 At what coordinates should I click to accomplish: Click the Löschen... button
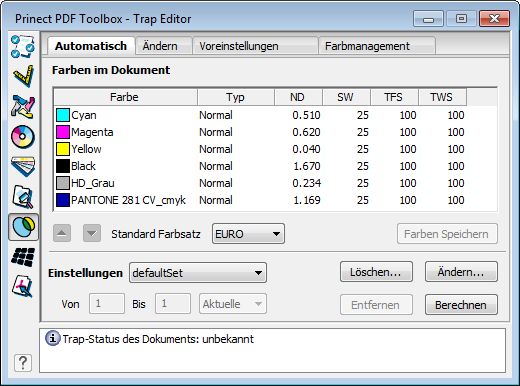(x=376, y=272)
